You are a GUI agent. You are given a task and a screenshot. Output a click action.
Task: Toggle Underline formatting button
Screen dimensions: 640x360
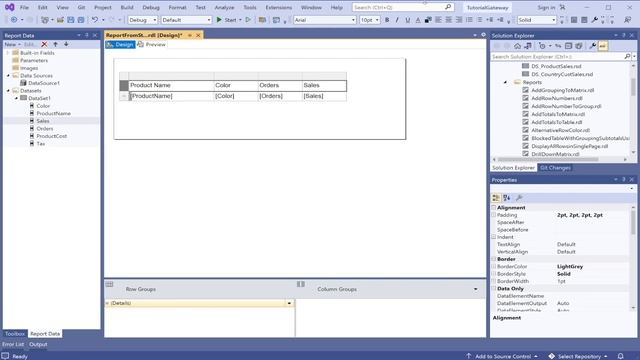[407, 20]
